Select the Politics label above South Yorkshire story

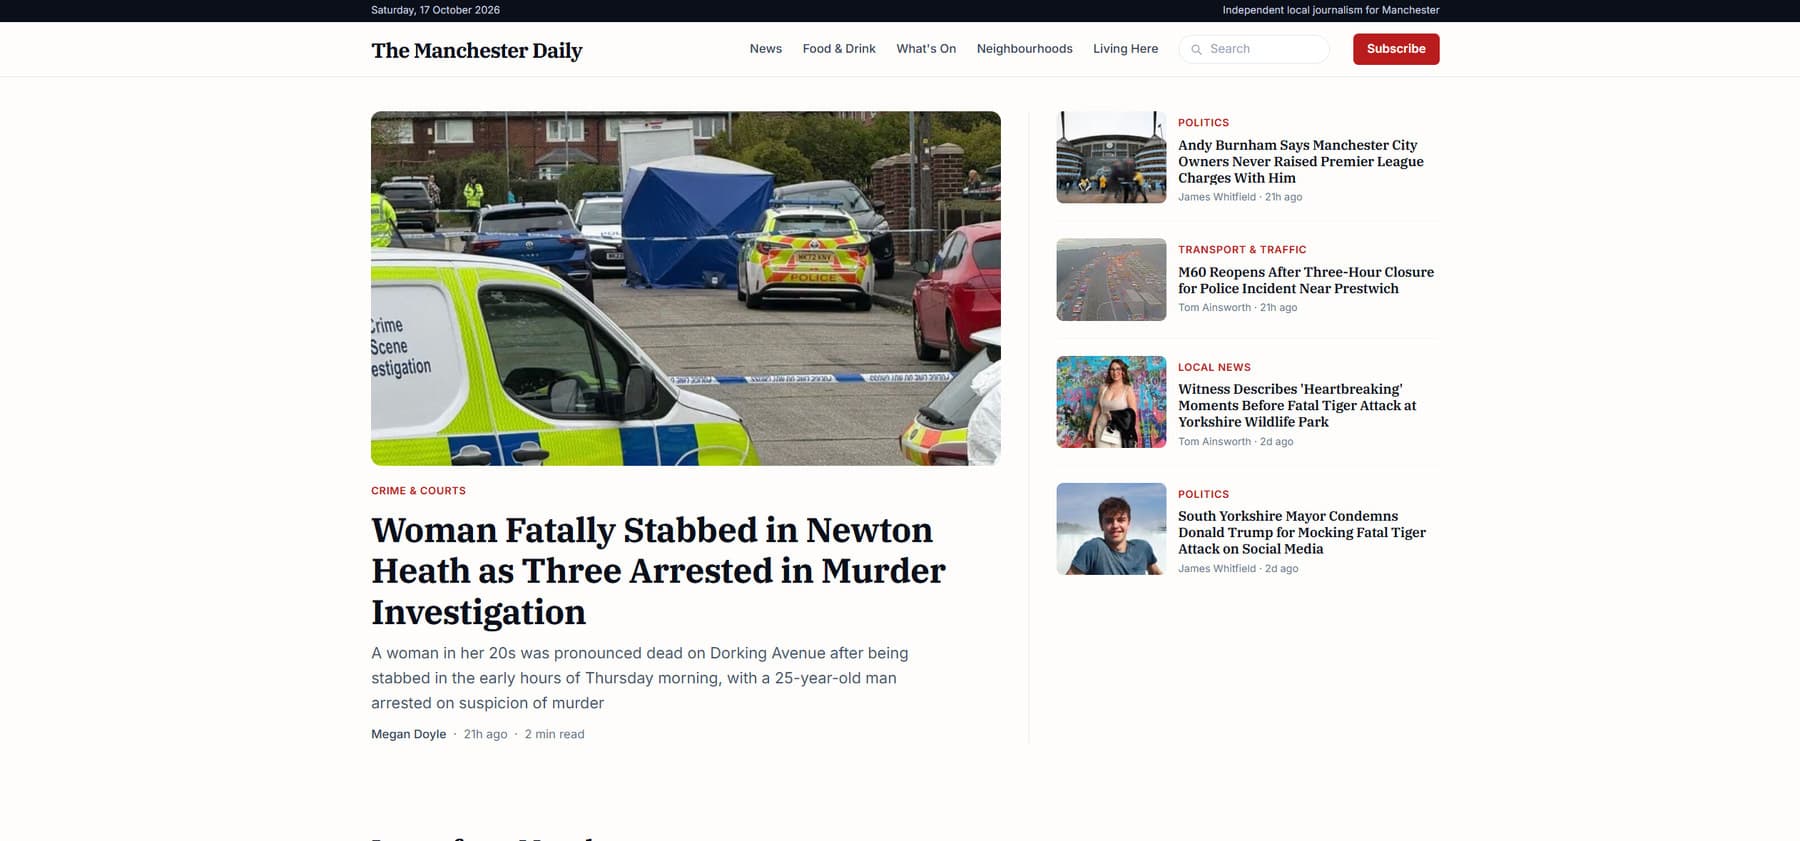(x=1203, y=495)
